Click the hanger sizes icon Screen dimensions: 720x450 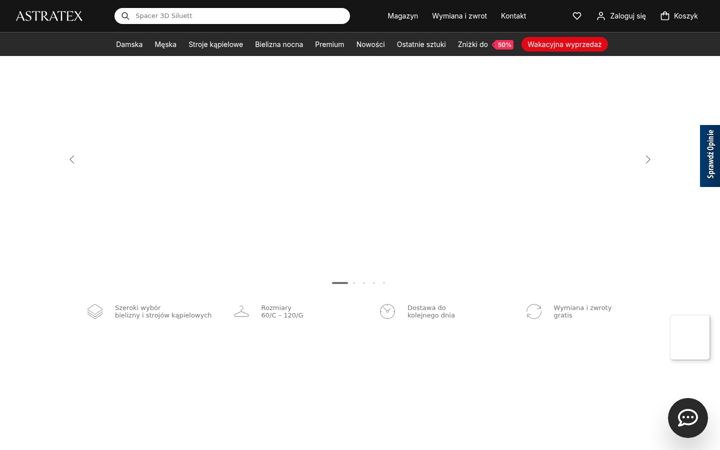pyautogui.click(x=241, y=311)
